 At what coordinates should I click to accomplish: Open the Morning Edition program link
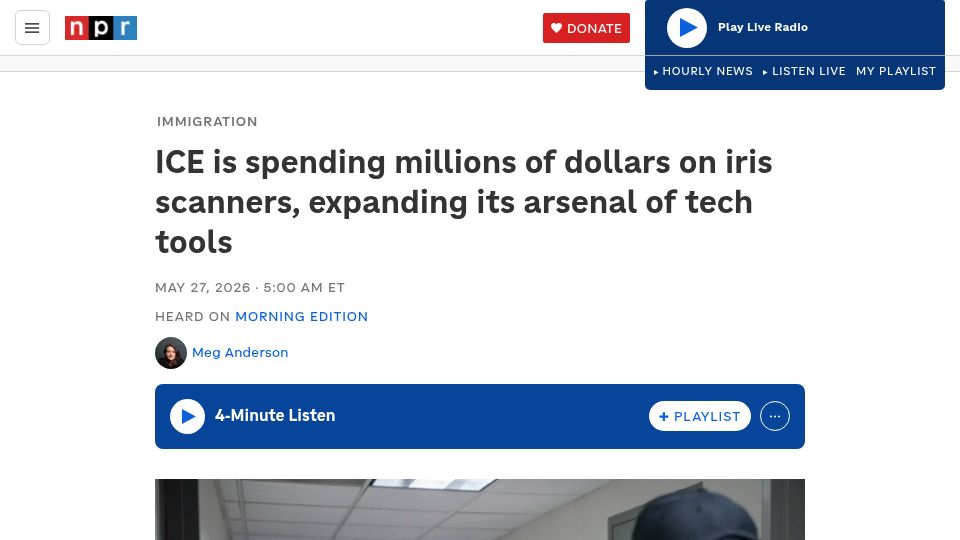coord(302,317)
